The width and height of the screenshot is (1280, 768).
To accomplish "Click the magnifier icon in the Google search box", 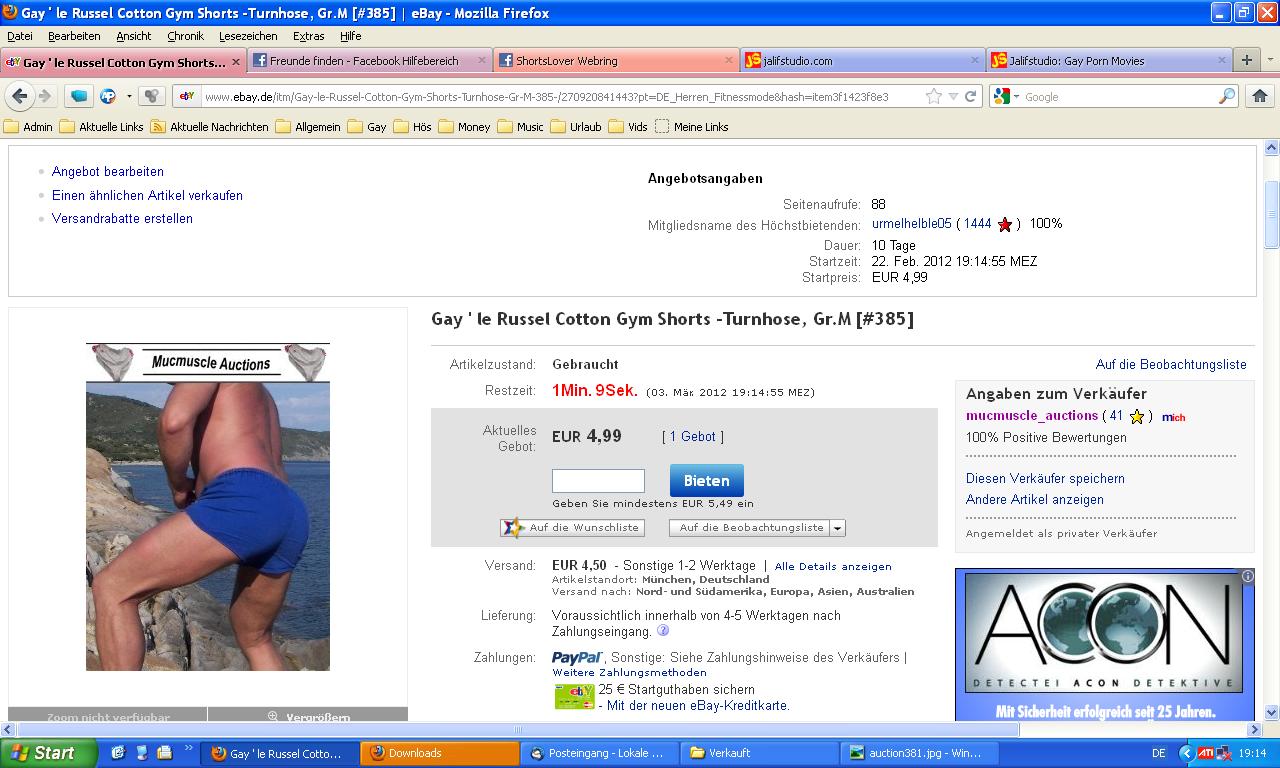I will [1226, 97].
